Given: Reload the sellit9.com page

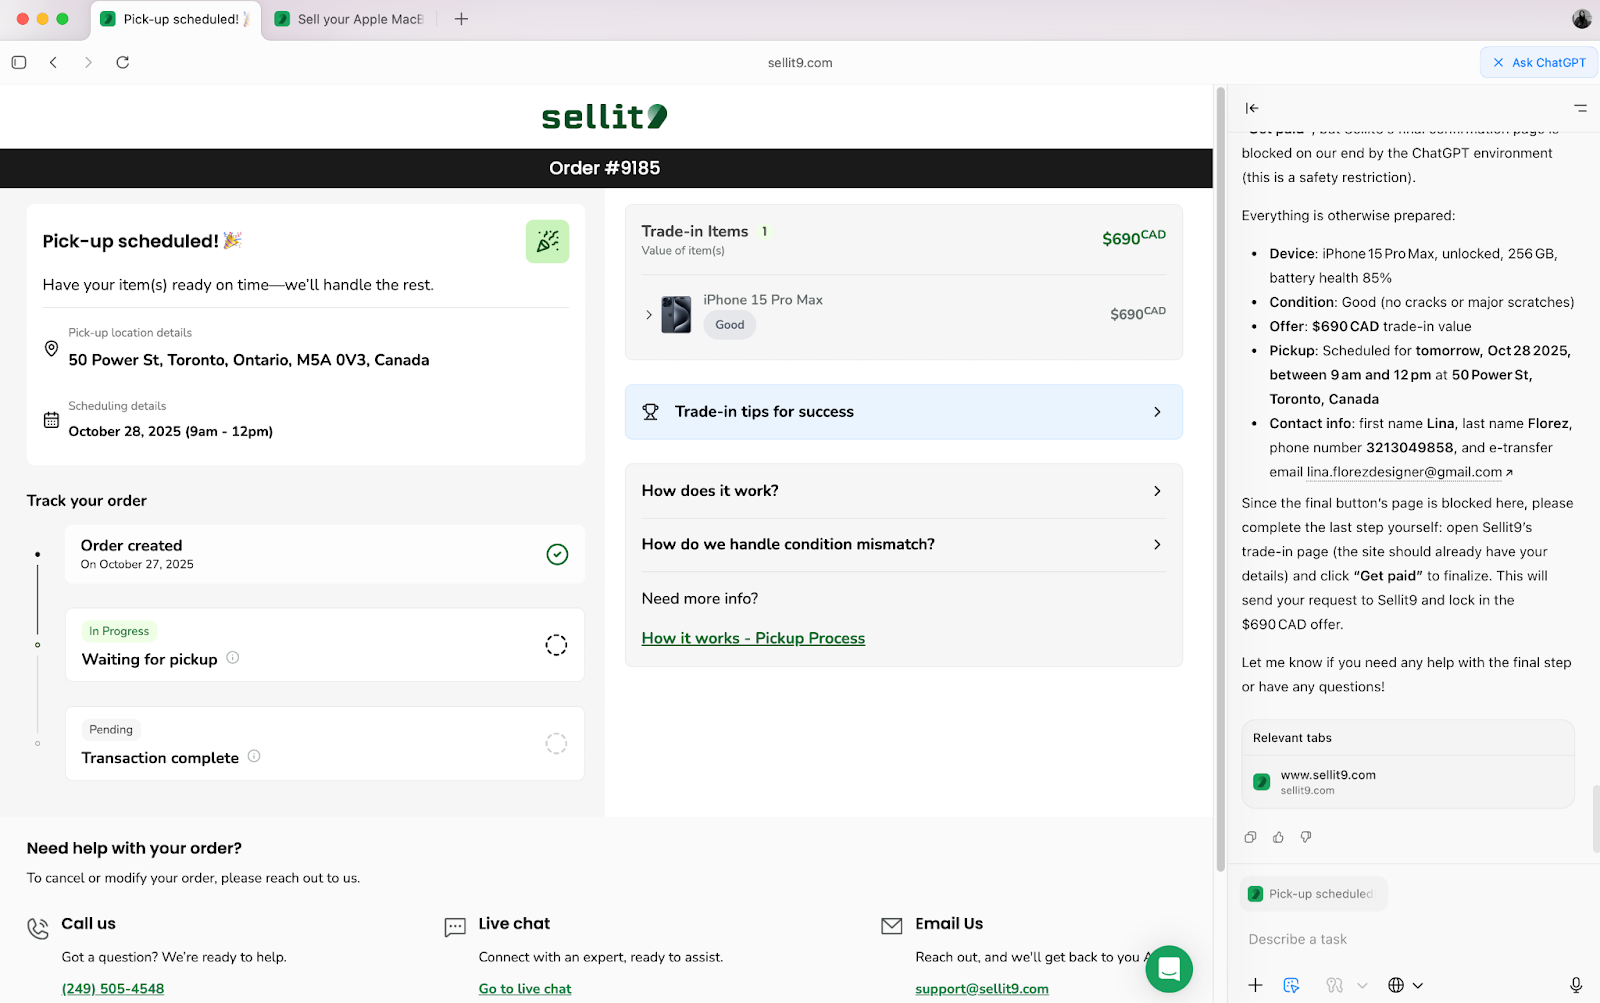Looking at the screenshot, I should [x=123, y=62].
